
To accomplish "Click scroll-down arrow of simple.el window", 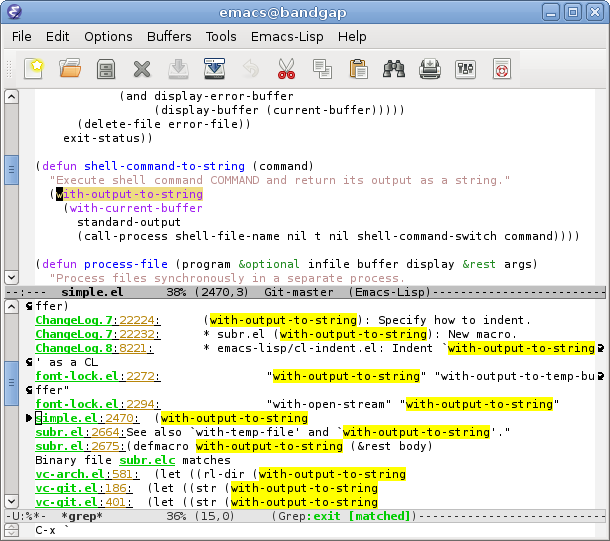I will click(x=11, y=277).
